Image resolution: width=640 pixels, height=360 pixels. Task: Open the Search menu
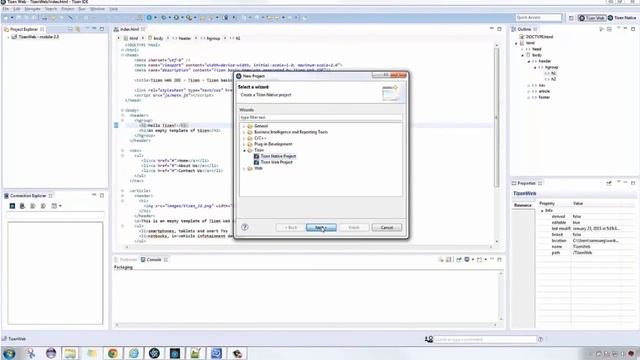pyautogui.click(x=51, y=9)
